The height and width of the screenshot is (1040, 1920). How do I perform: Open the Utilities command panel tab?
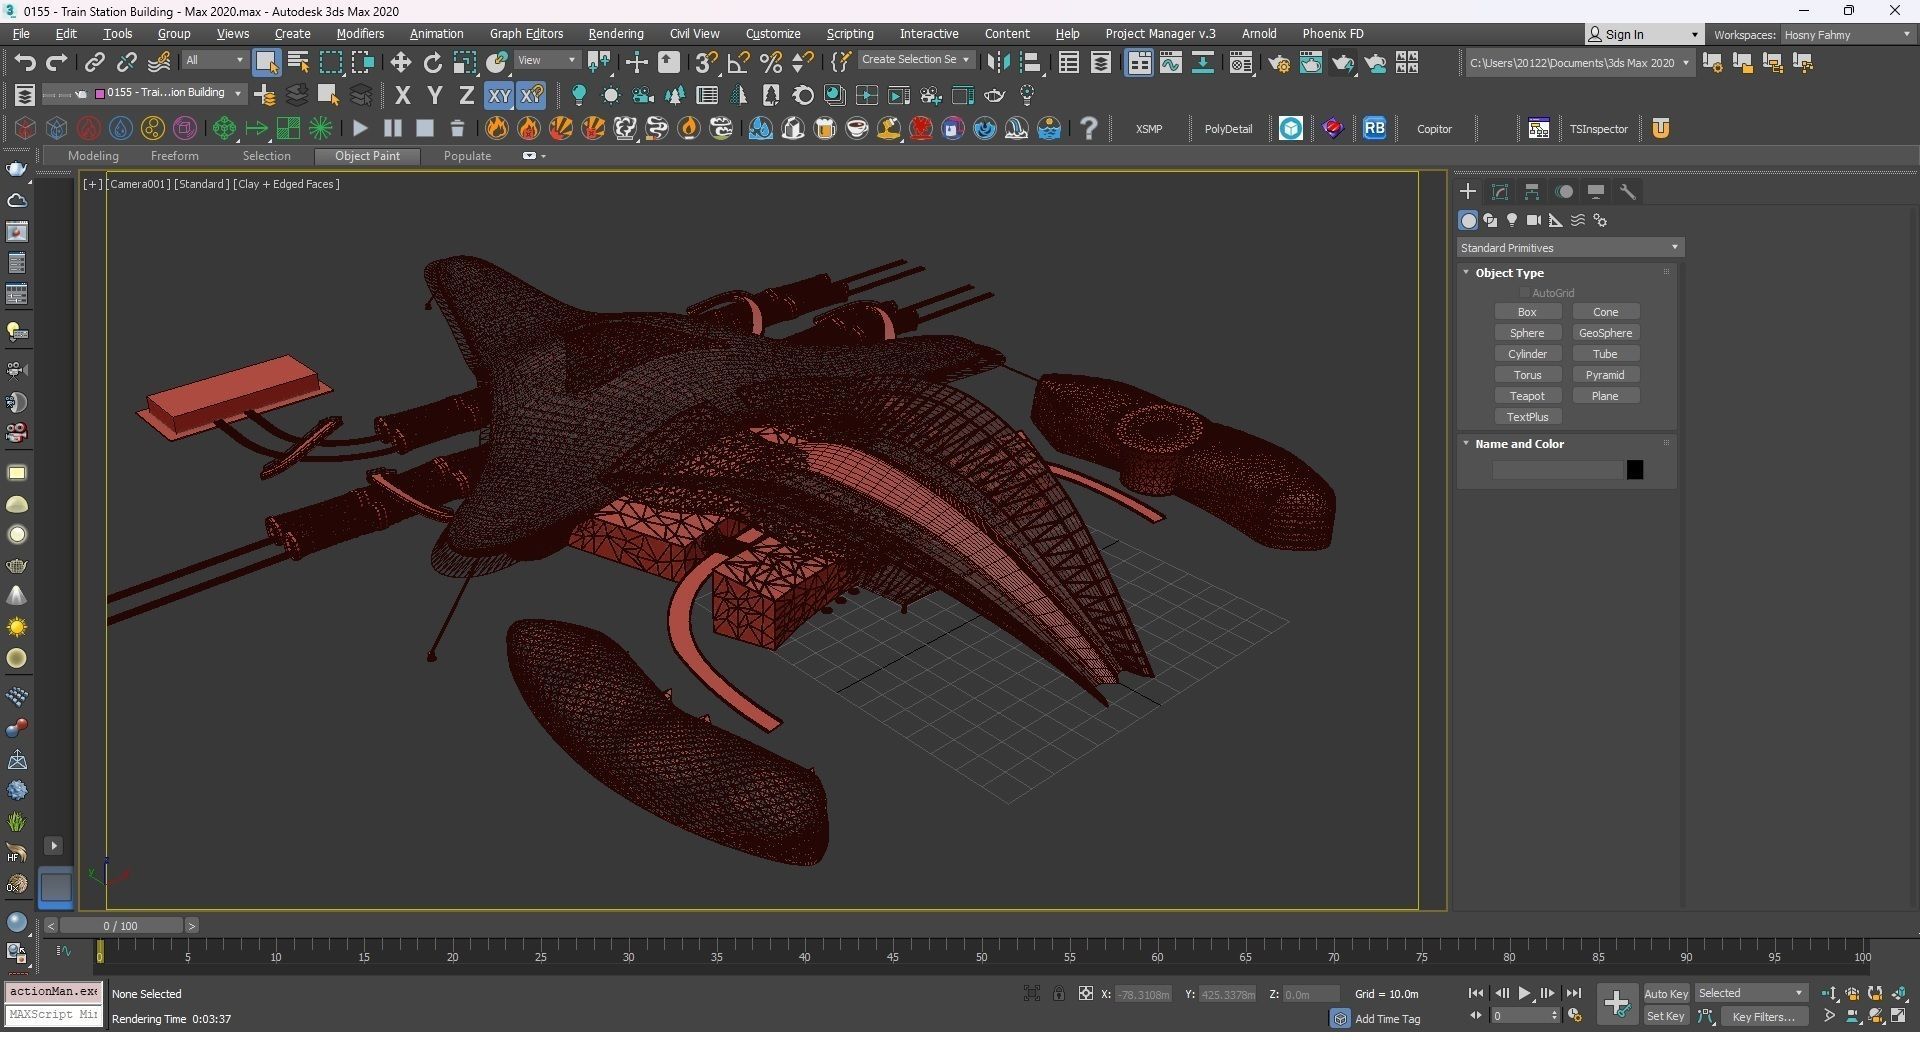point(1628,192)
